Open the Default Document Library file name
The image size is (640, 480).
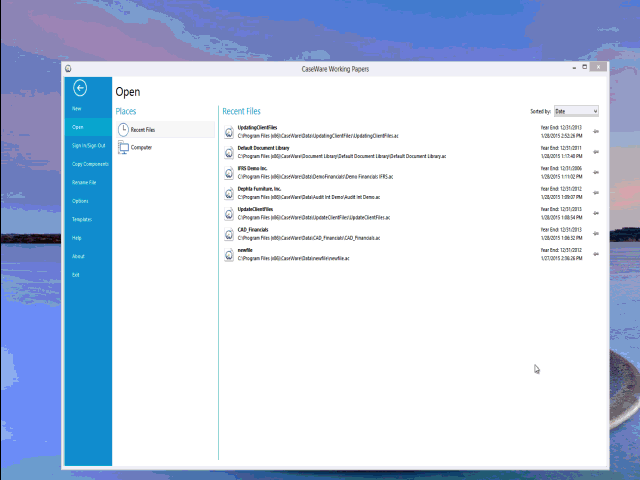tap(263, 148)
